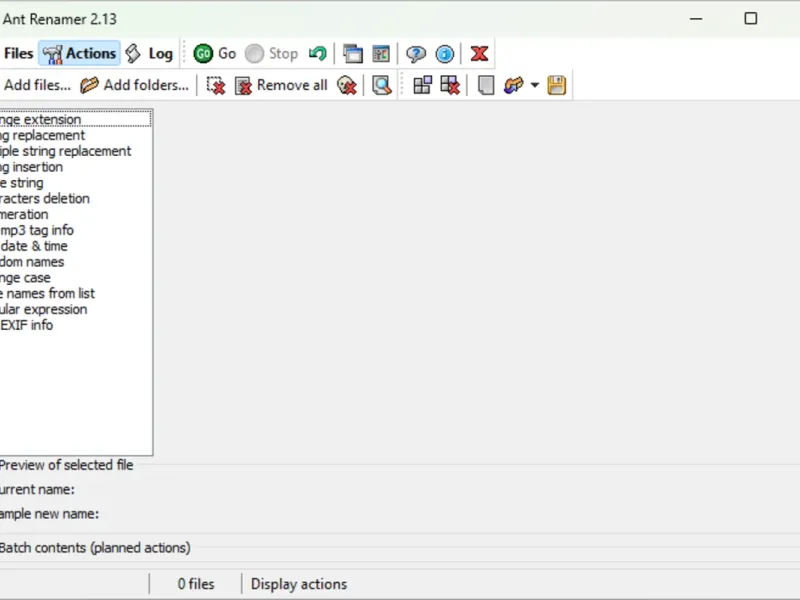This screenshot has height=600, width=800.
Task: Click the greyed Stop button
Action: point(271,53)
